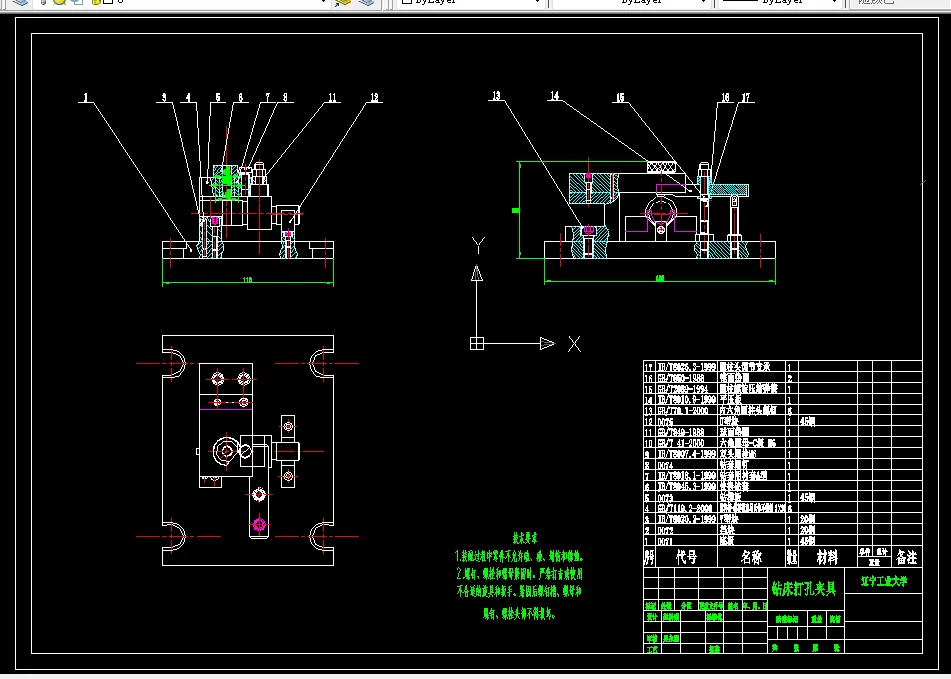Select balloon number 3 label
951x679 pixels.
pos(164,97)
